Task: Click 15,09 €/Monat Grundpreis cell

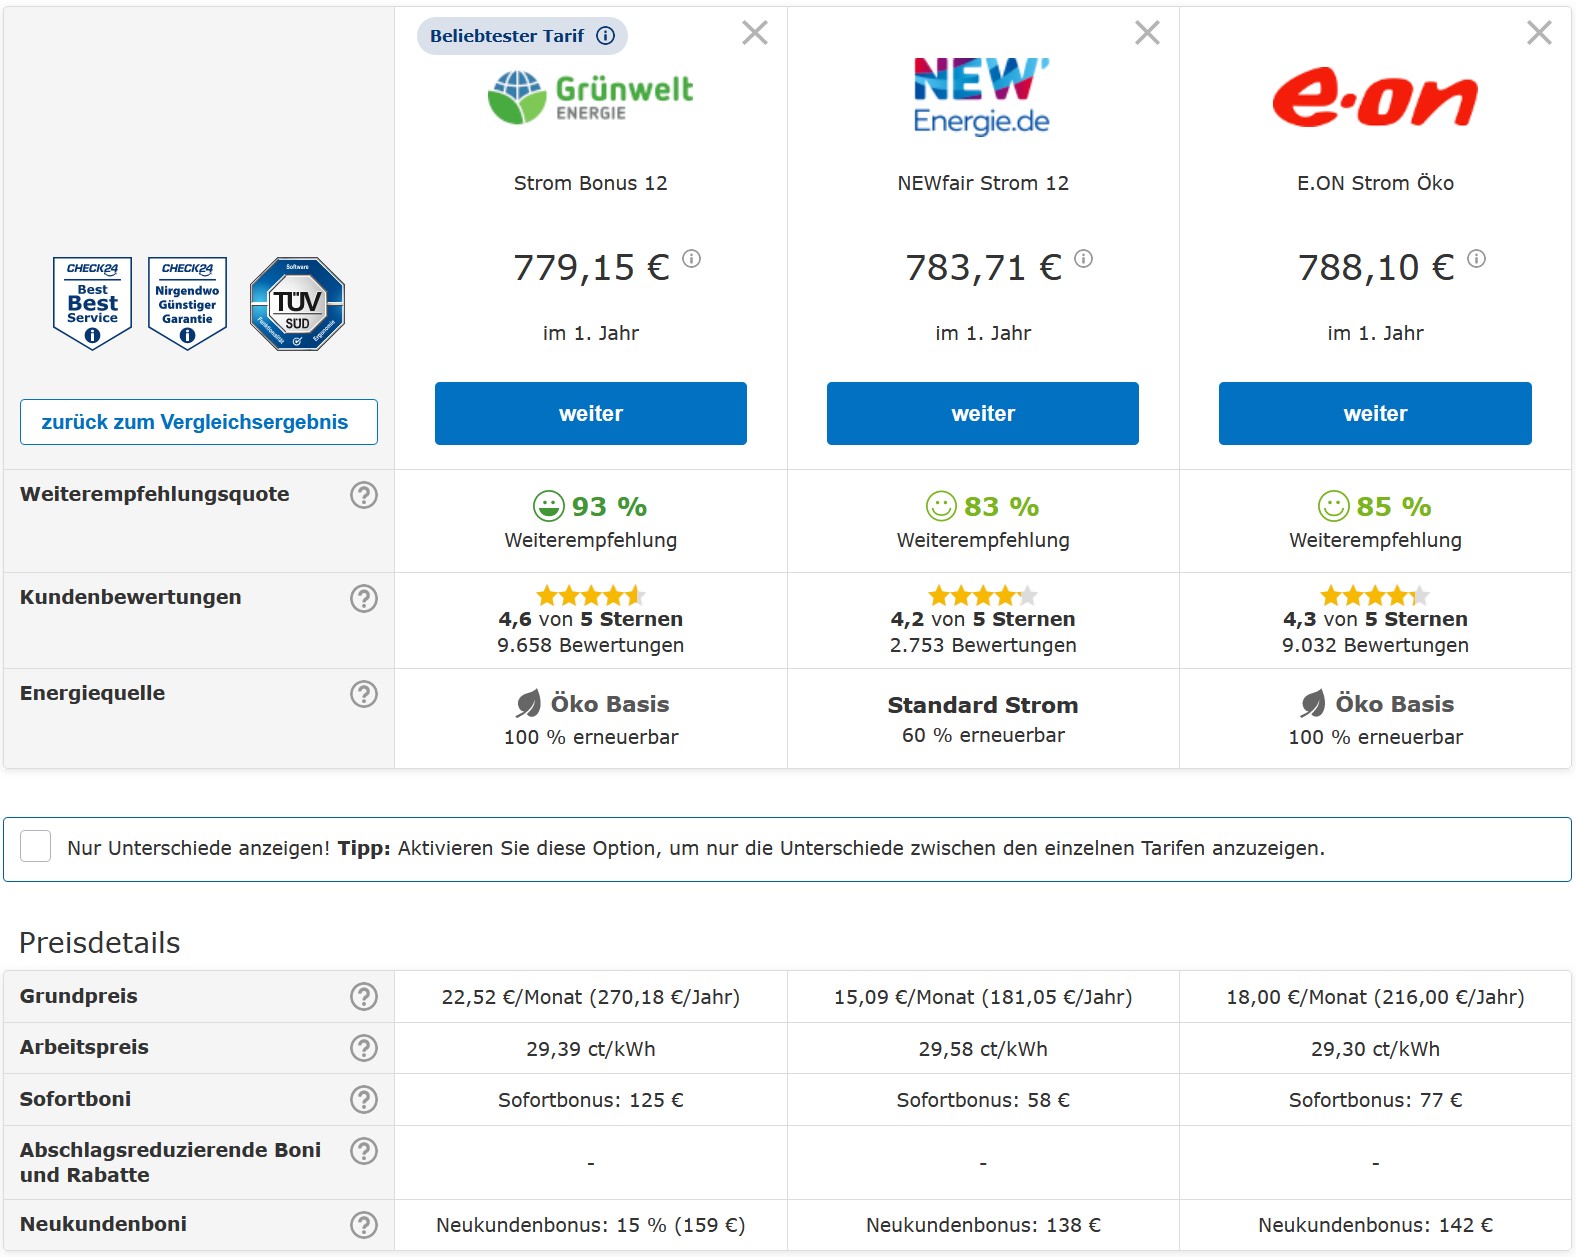Action: [983, 997]
